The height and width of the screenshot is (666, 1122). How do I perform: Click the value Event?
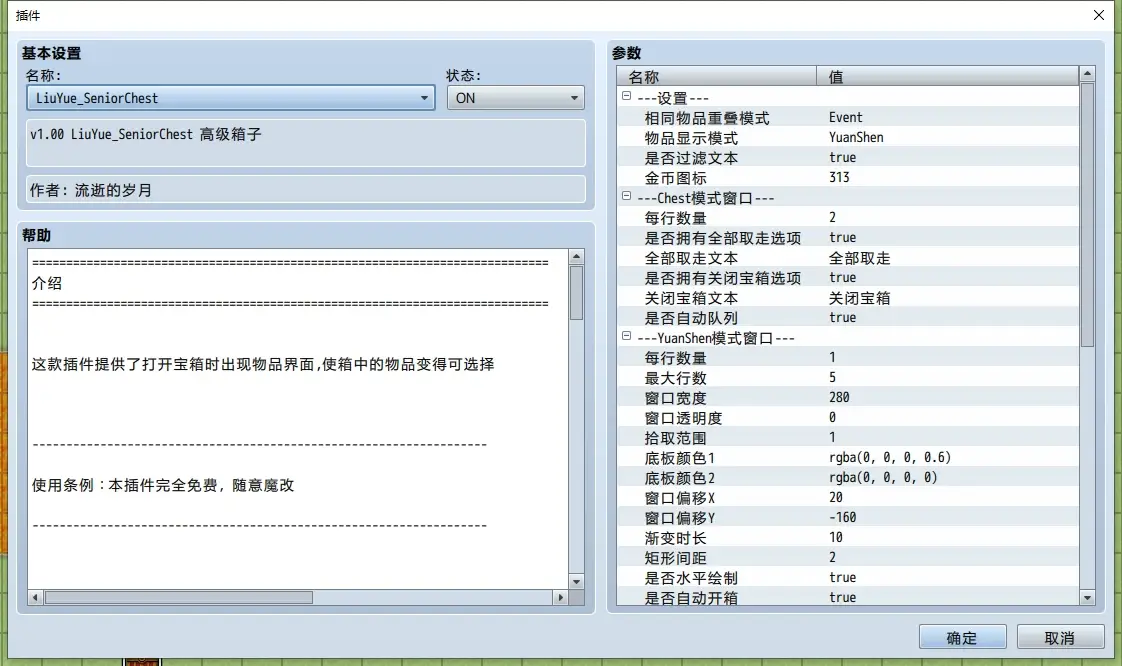pos(846,117)
